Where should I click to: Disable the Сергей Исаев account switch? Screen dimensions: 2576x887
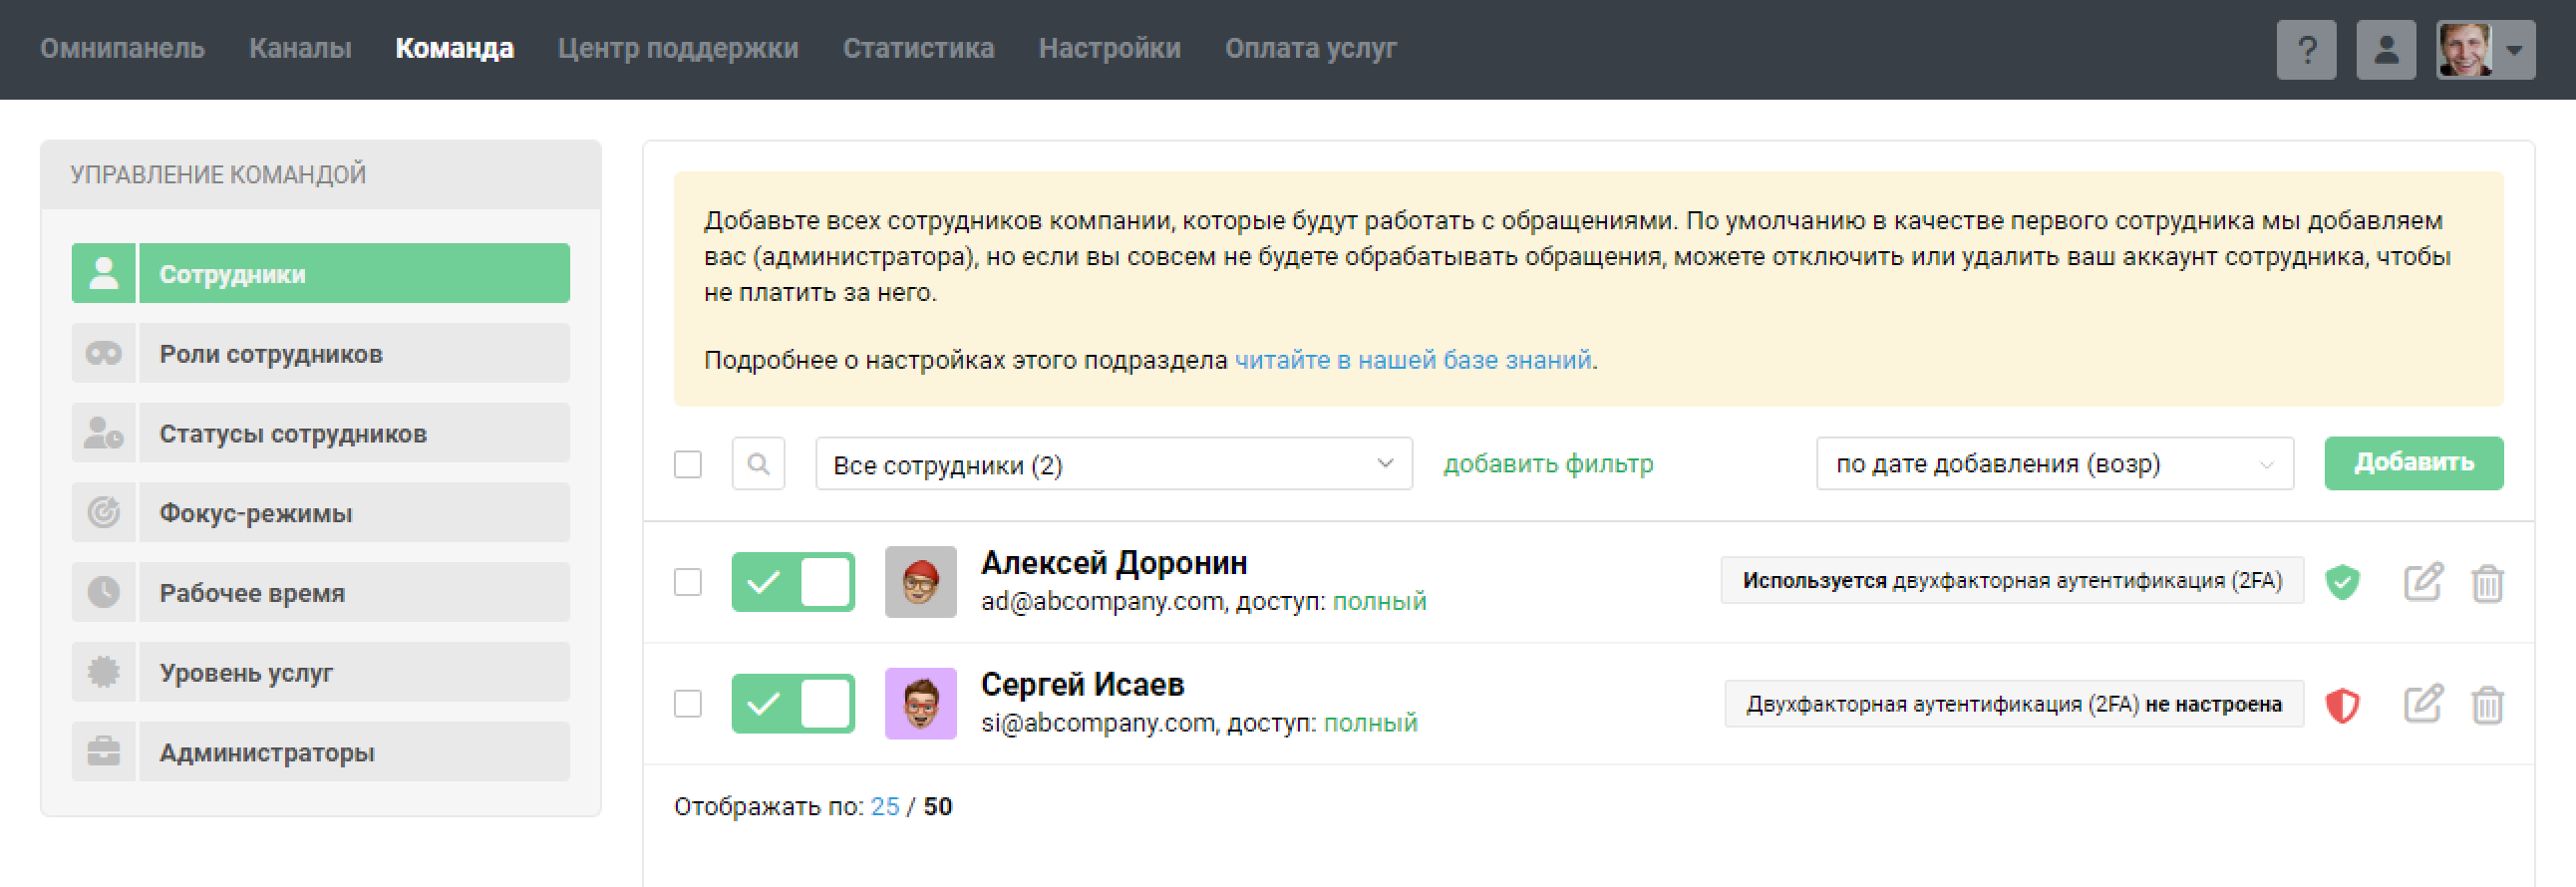pos(793,704)
